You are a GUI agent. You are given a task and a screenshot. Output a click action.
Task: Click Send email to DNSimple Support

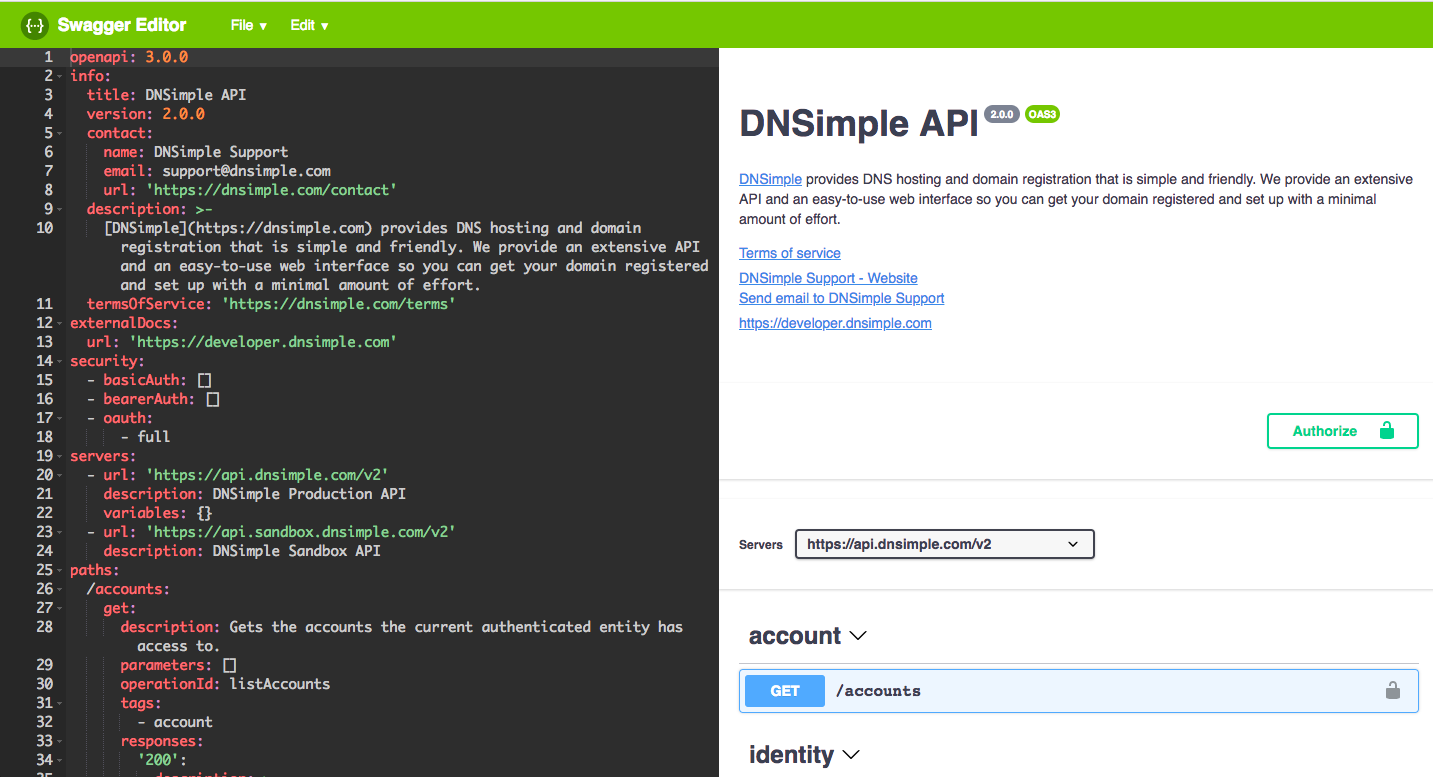tap(842, 298)
